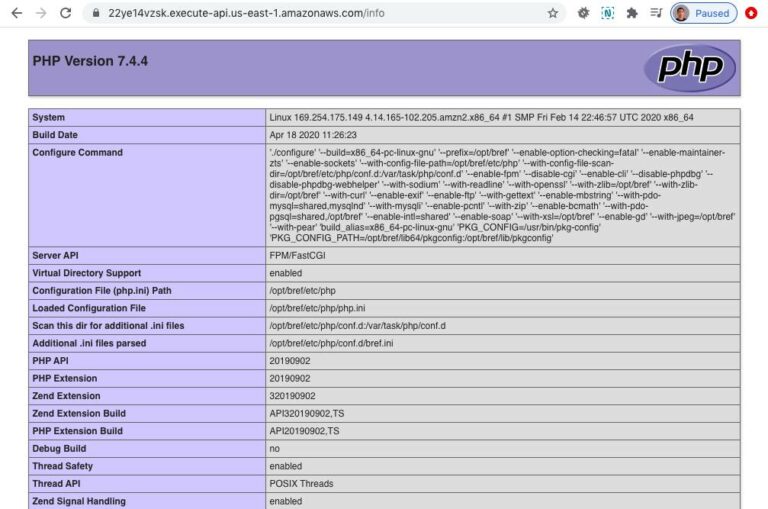Image resolution: width=768 pixels, height=509 pixels.
Task: Click the PHP Extension label
Action: tap(65, 379)
